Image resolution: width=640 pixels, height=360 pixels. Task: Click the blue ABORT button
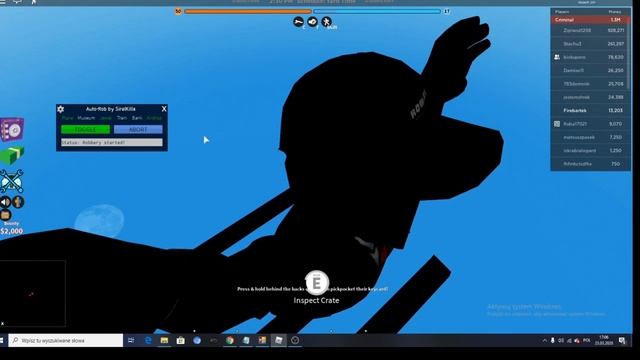coord(138,129)
